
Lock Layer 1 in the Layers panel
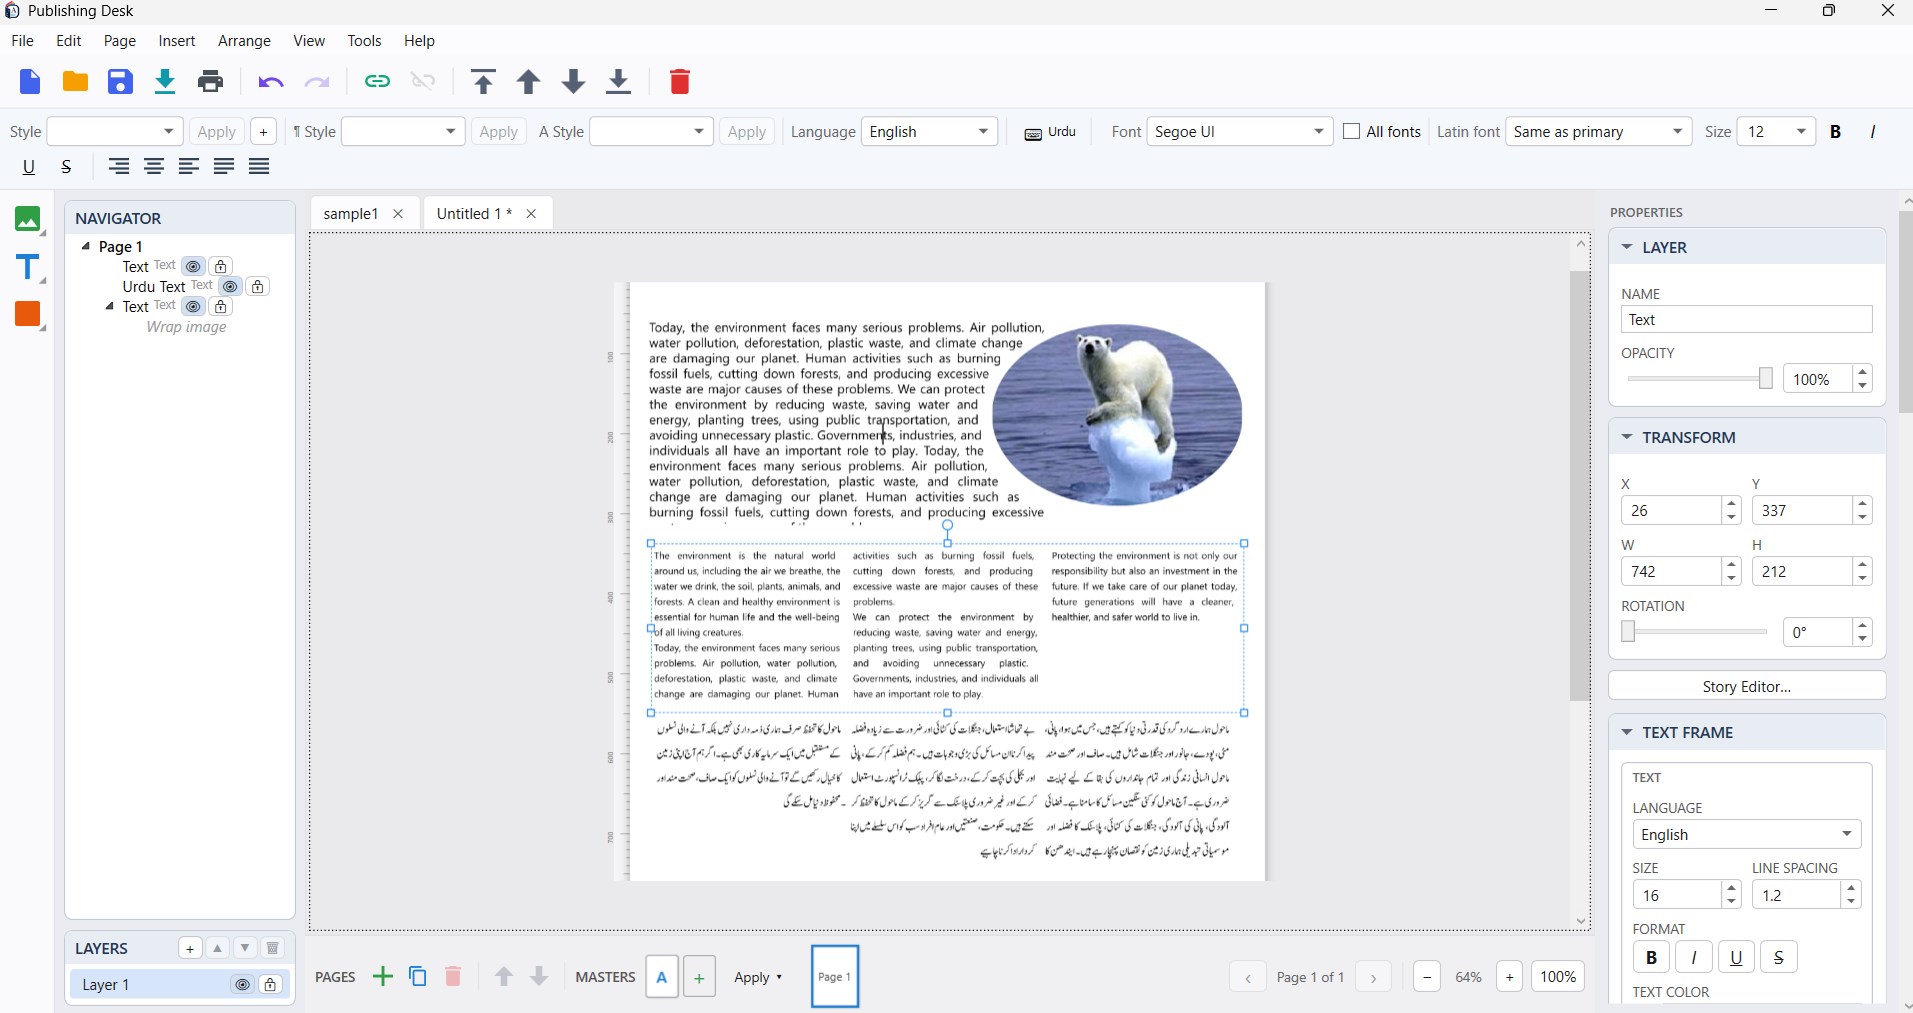270,985
